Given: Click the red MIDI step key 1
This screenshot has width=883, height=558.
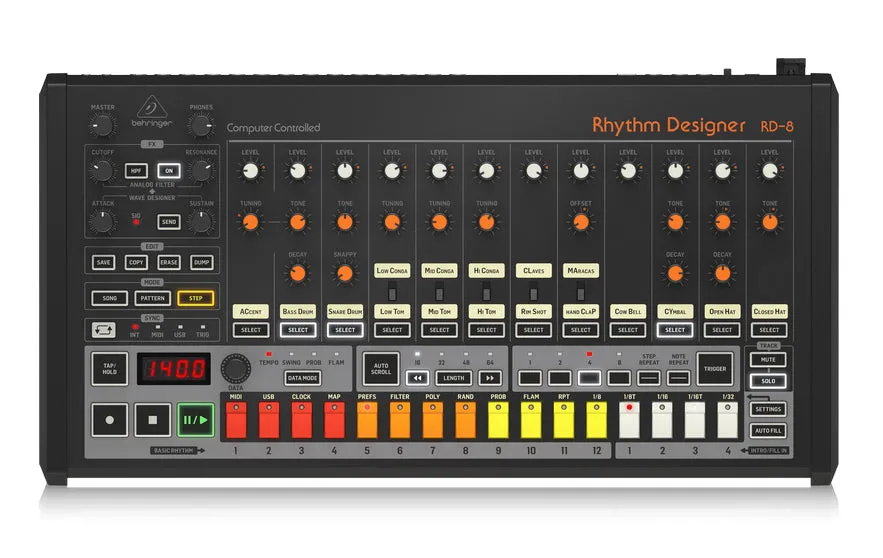Looking at the screenshot, I should click(x=236, y=419).
